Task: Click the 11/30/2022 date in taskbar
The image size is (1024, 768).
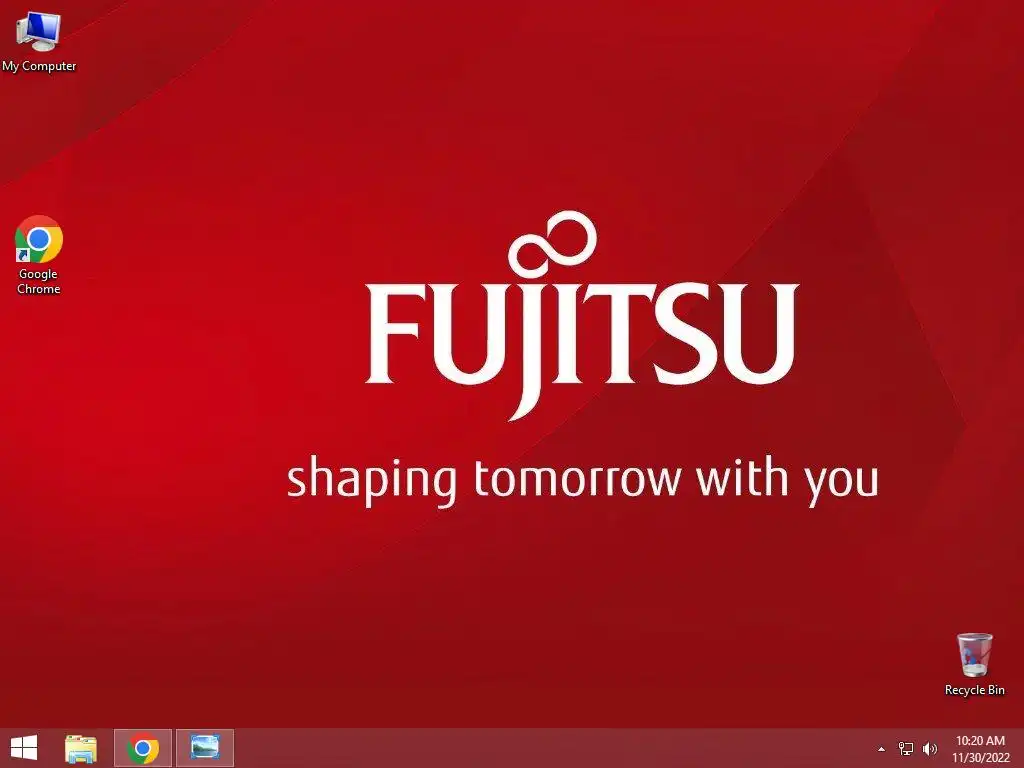Action: pos(981,758)
